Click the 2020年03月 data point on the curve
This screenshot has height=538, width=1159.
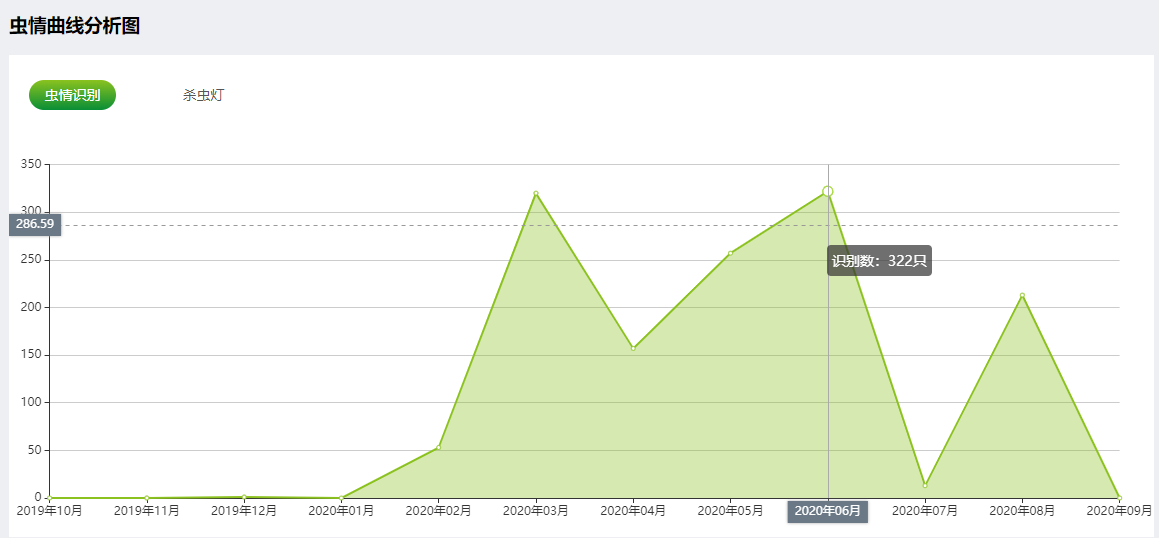tap(536, 193)
